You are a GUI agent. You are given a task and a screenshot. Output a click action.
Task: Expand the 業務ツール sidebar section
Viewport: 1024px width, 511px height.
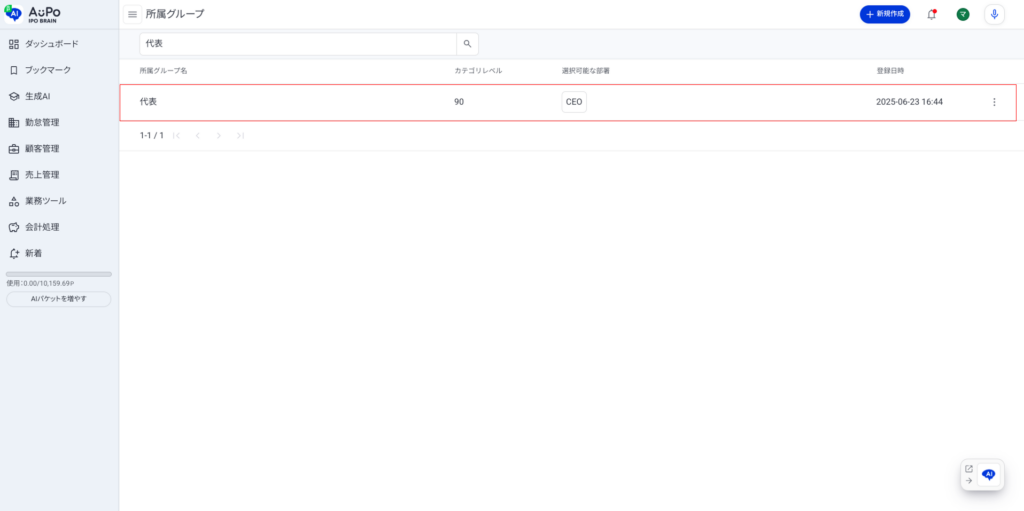click(45, 201)
